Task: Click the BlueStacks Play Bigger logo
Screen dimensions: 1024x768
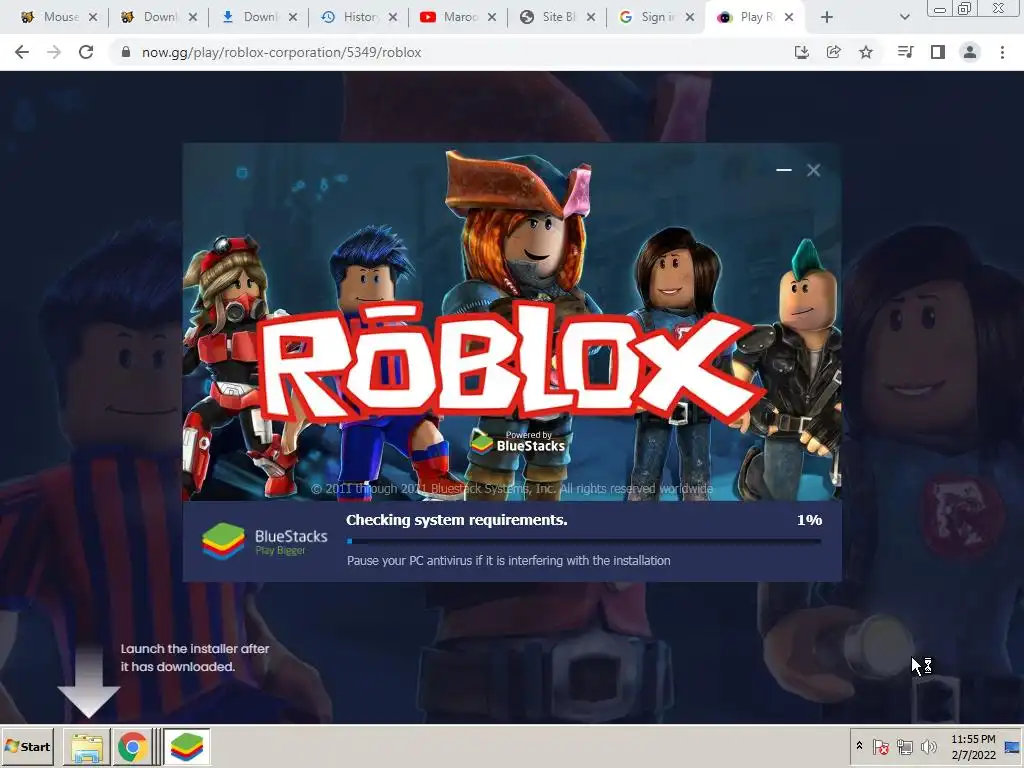Action: point(264,541)
